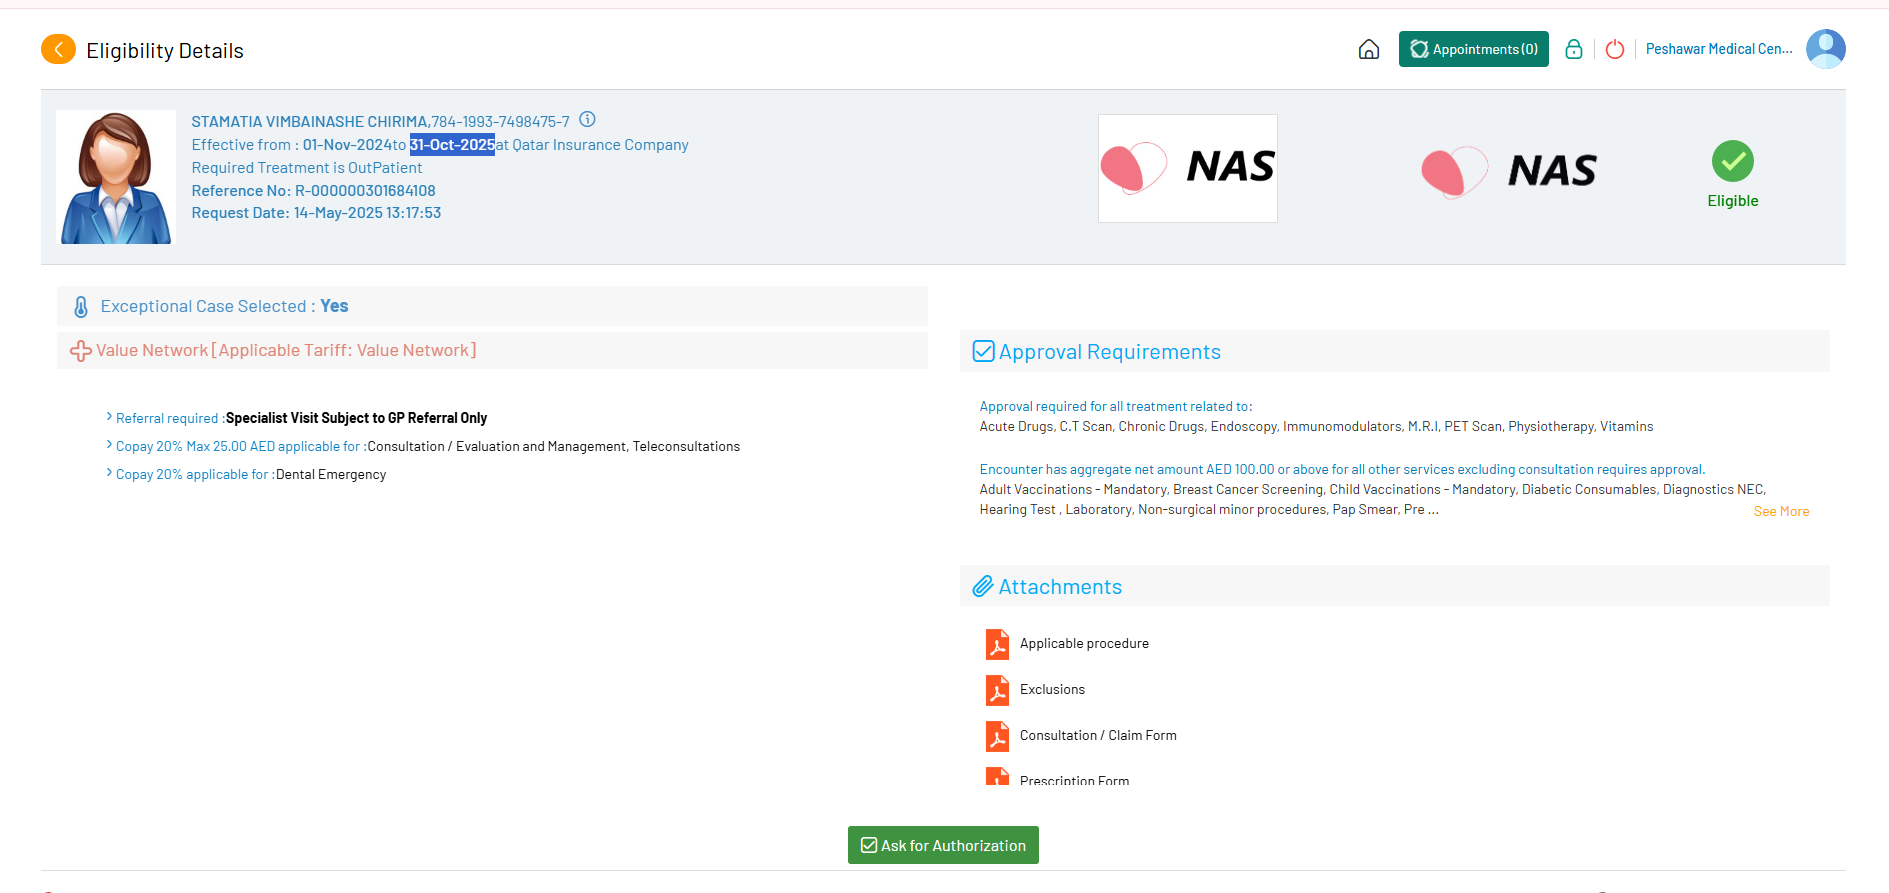
Task: Open the Exclusions PDF icon
Action: click(997, 690)
